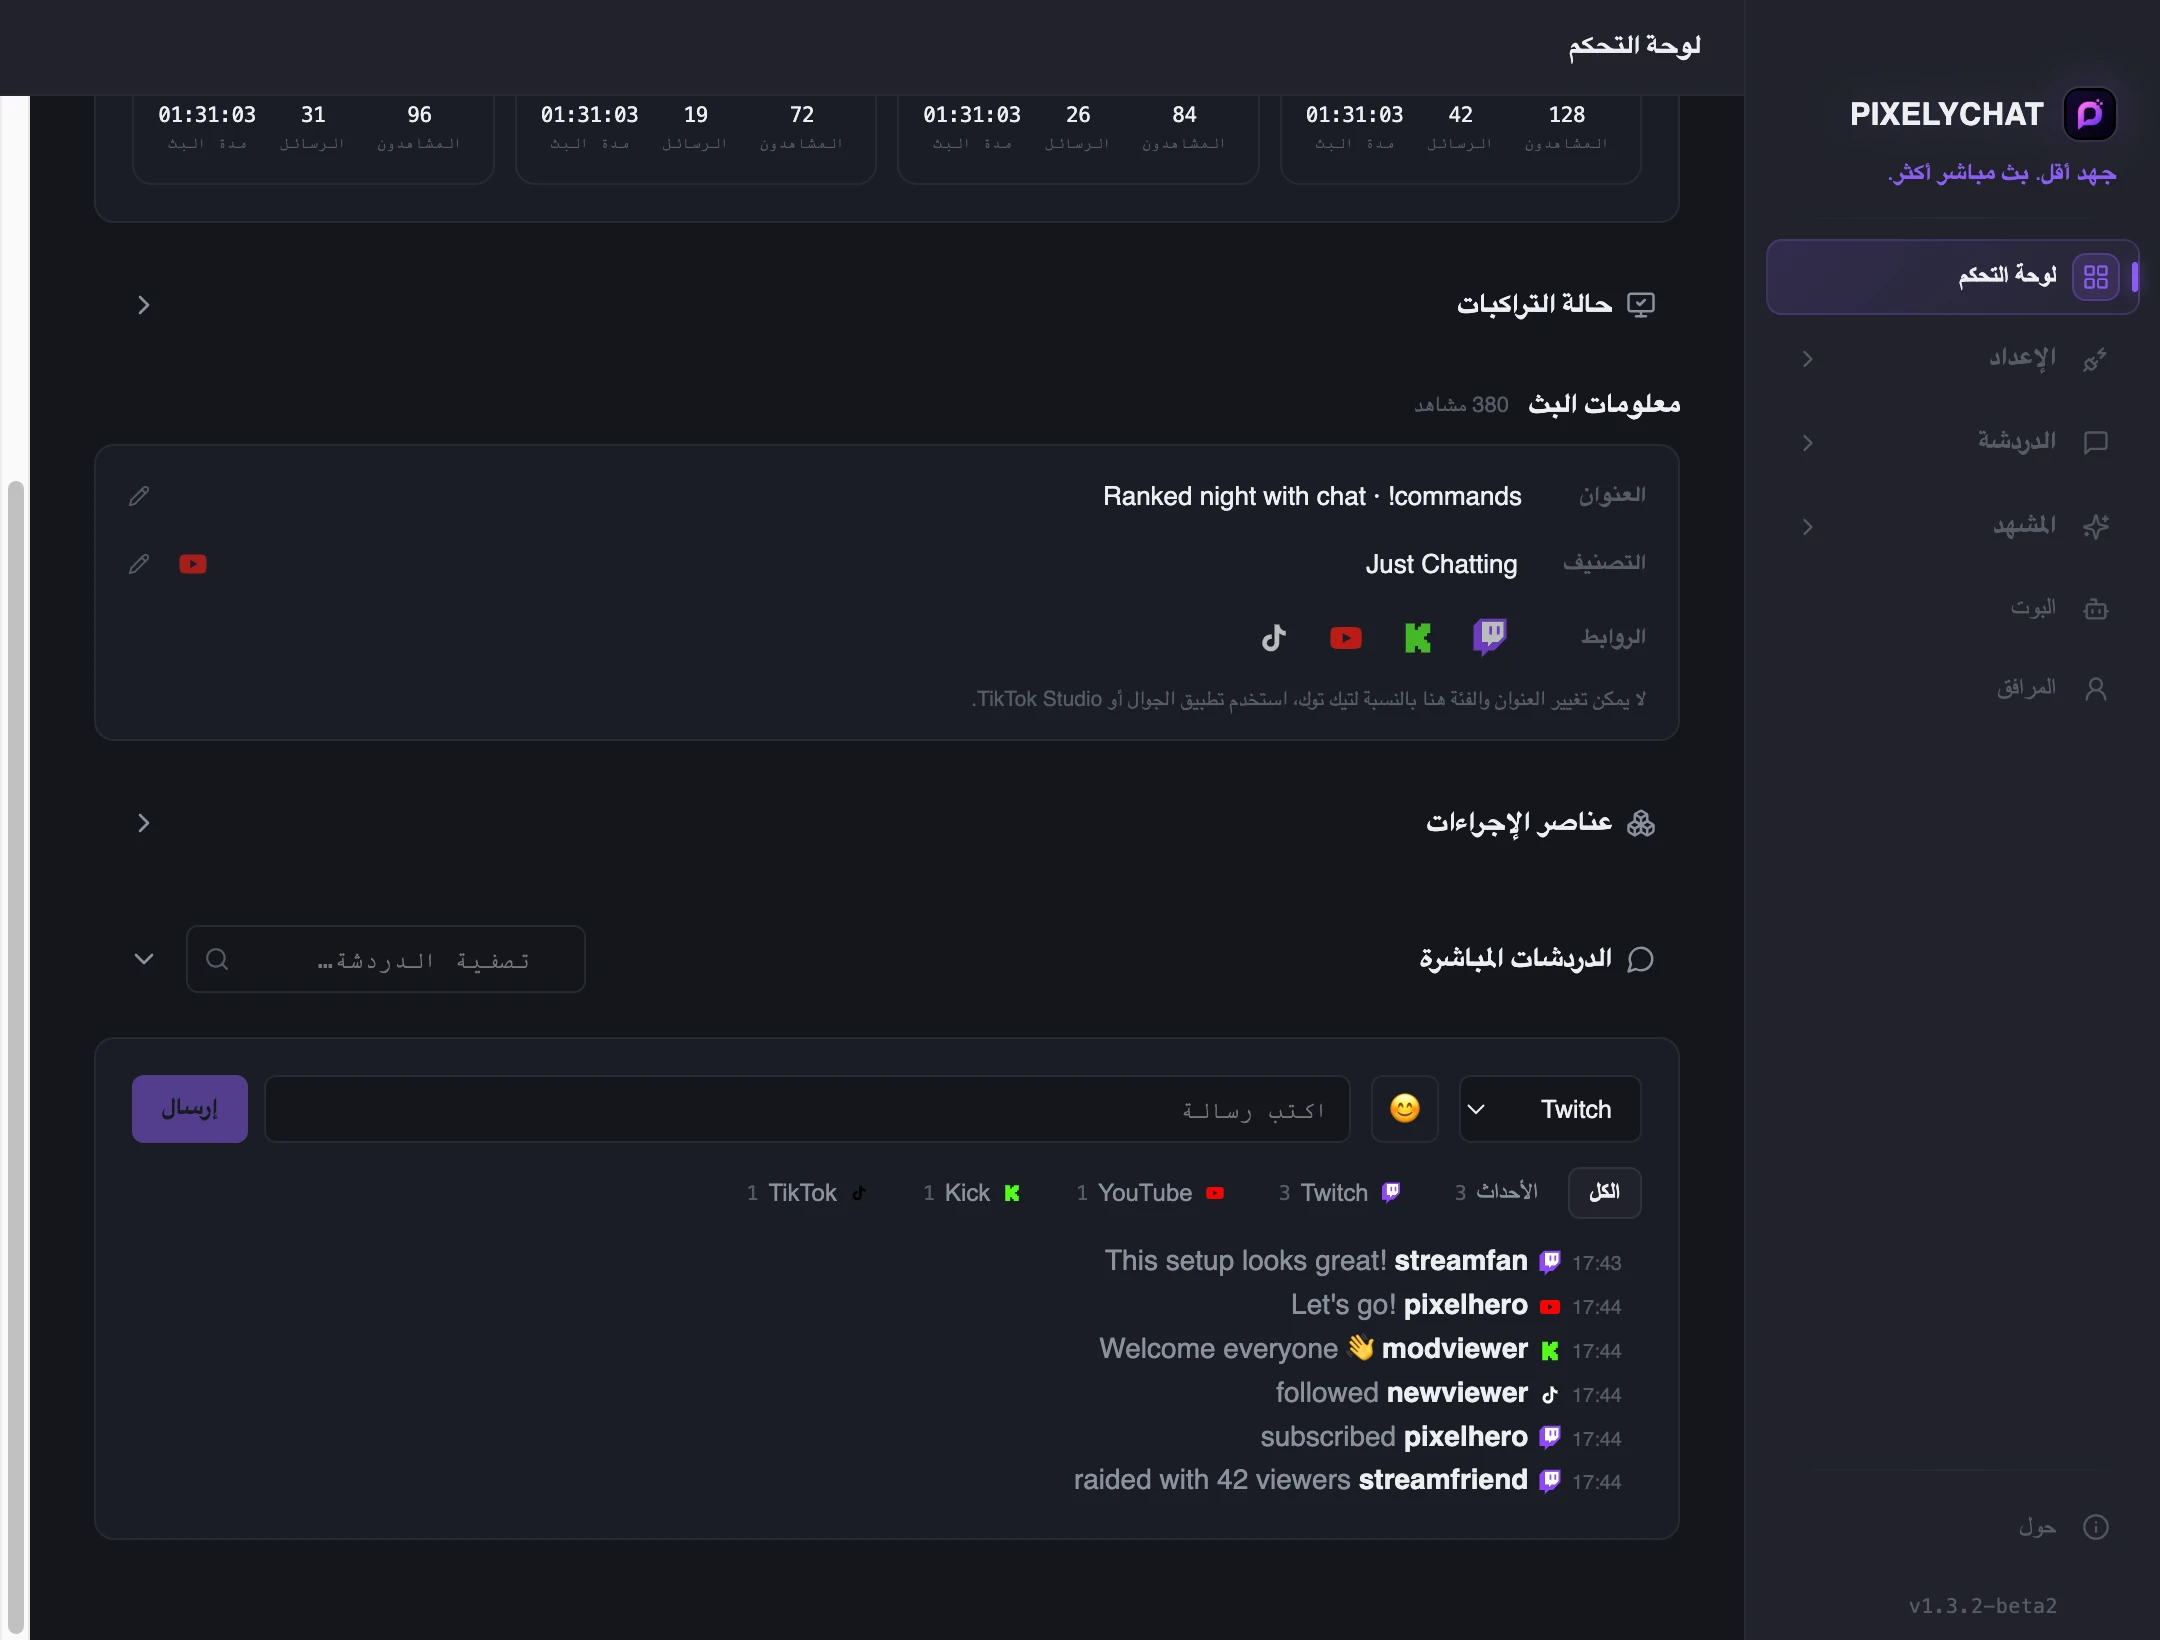Click the Twitch icon beside pixelhero's subscribed event
Viewport: 2160px width, 1640px height.
click(x=1550, y=1437)
